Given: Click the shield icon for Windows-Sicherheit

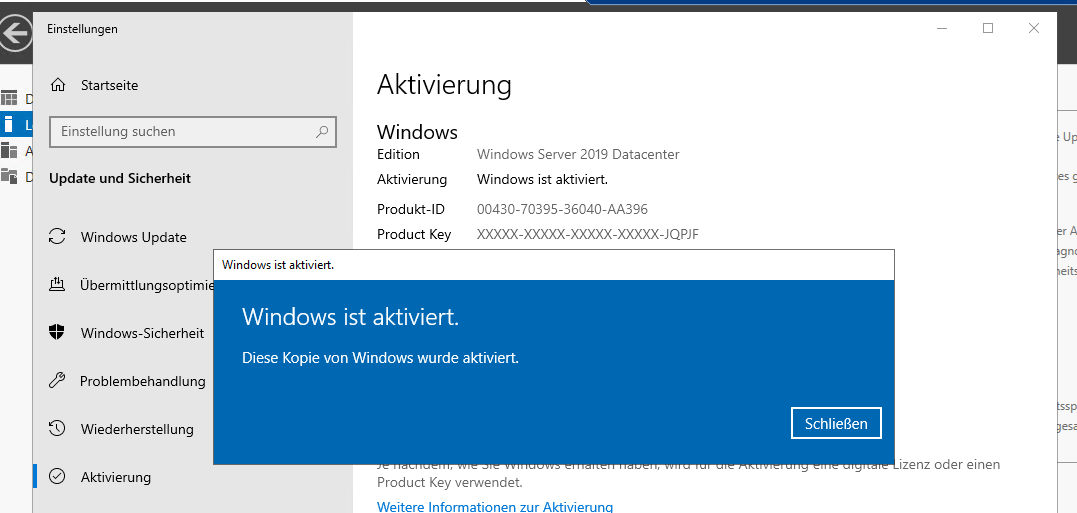Looking at the screenshot, I should [57, 332].
